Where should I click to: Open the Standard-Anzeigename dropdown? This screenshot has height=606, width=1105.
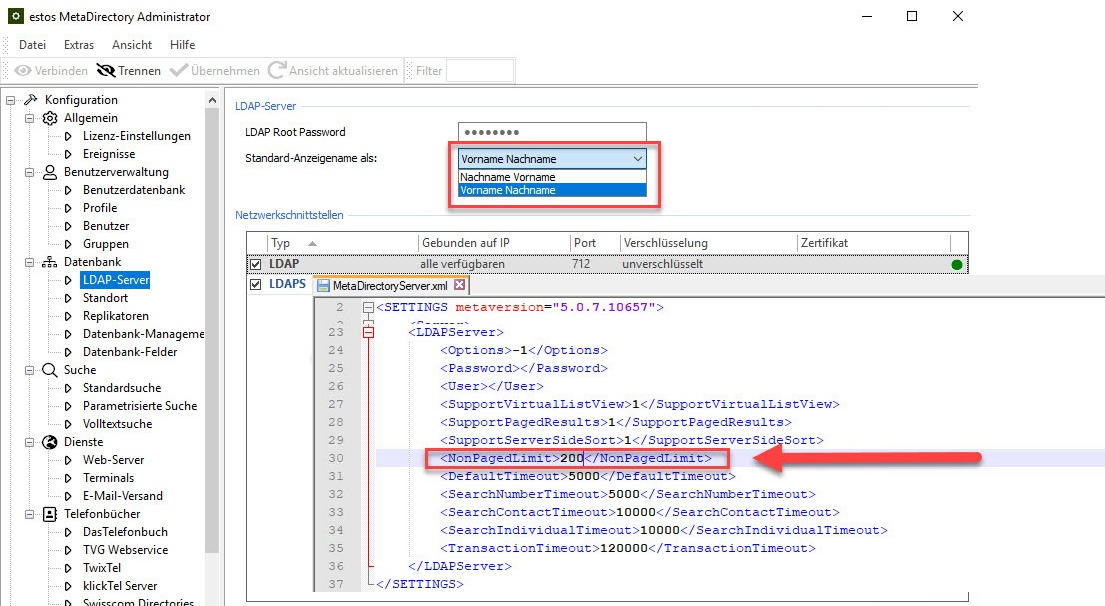(638, 159)
